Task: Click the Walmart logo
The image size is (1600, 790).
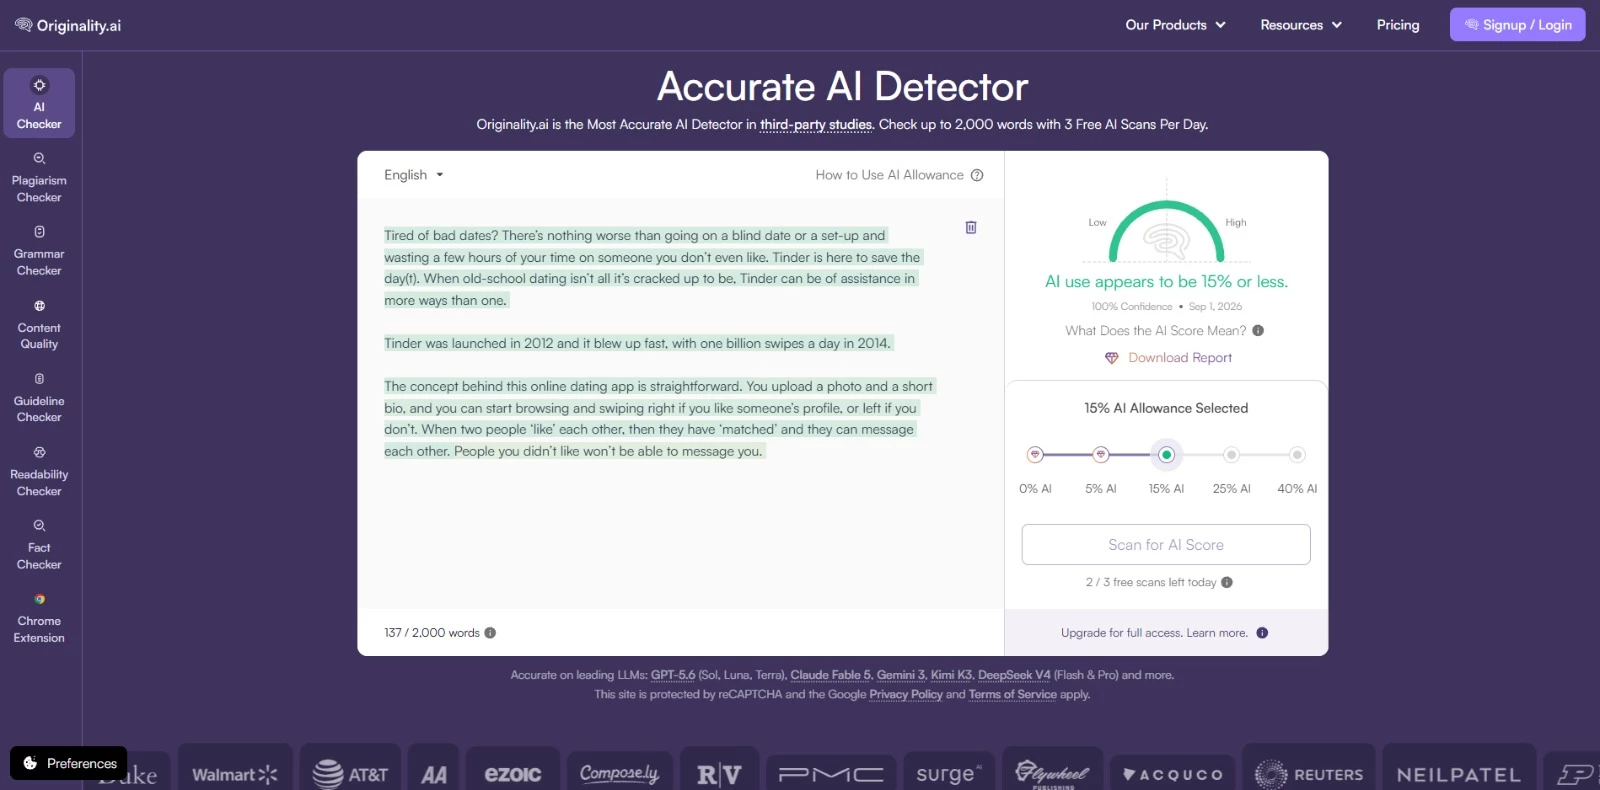Action: point(235,774)
